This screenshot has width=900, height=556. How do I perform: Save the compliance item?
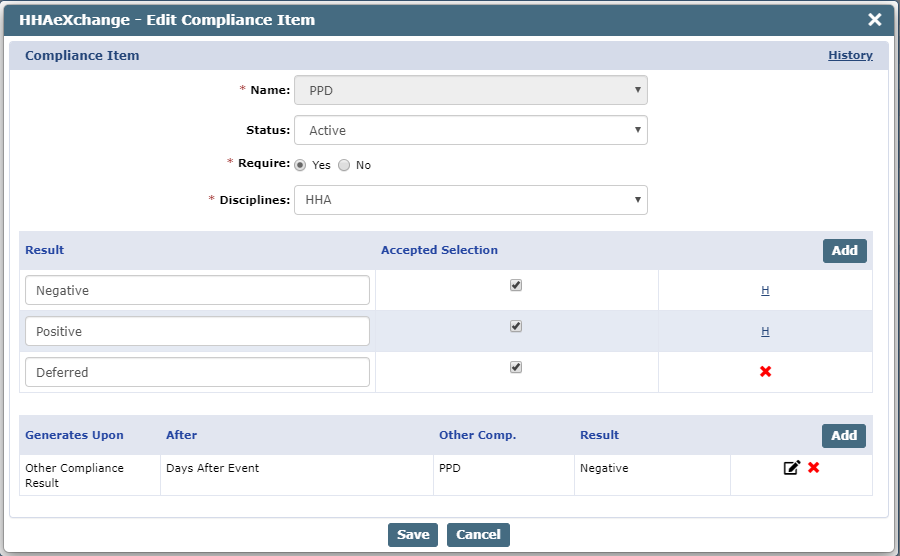[x=413, y=535]
